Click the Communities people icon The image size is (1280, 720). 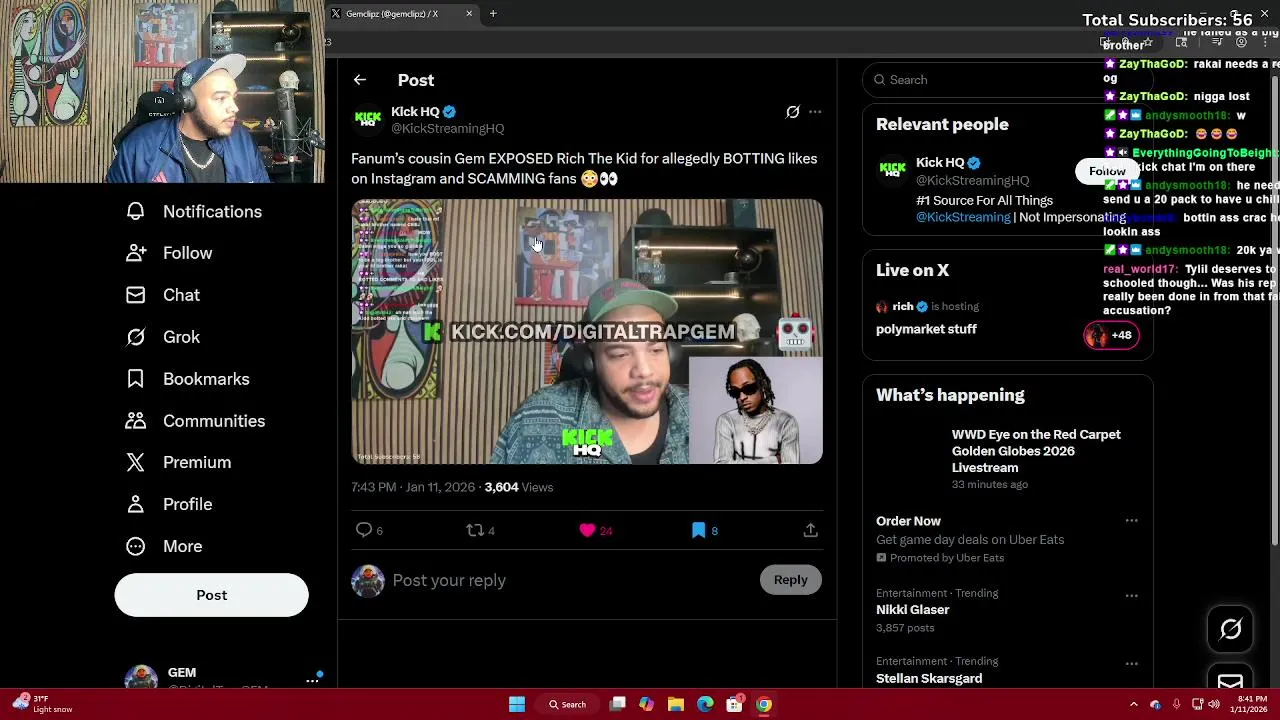point(136,421)
